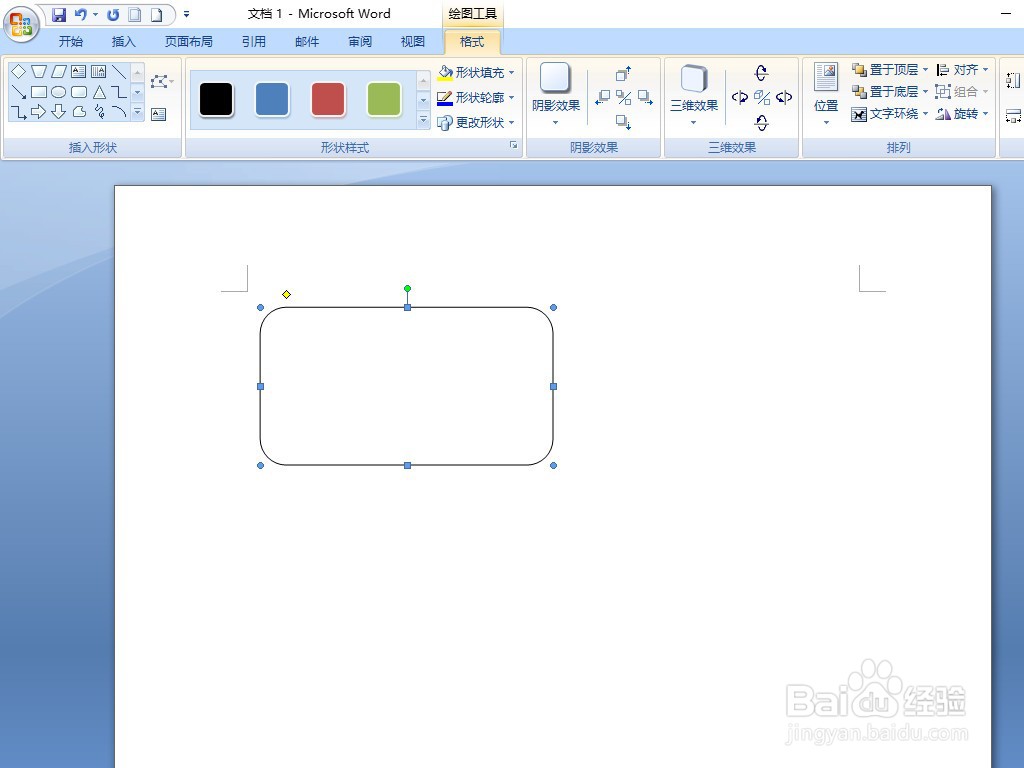Select the parallelogram shape
This screenshot has width=1024, height=768.
tap(59, 71)
